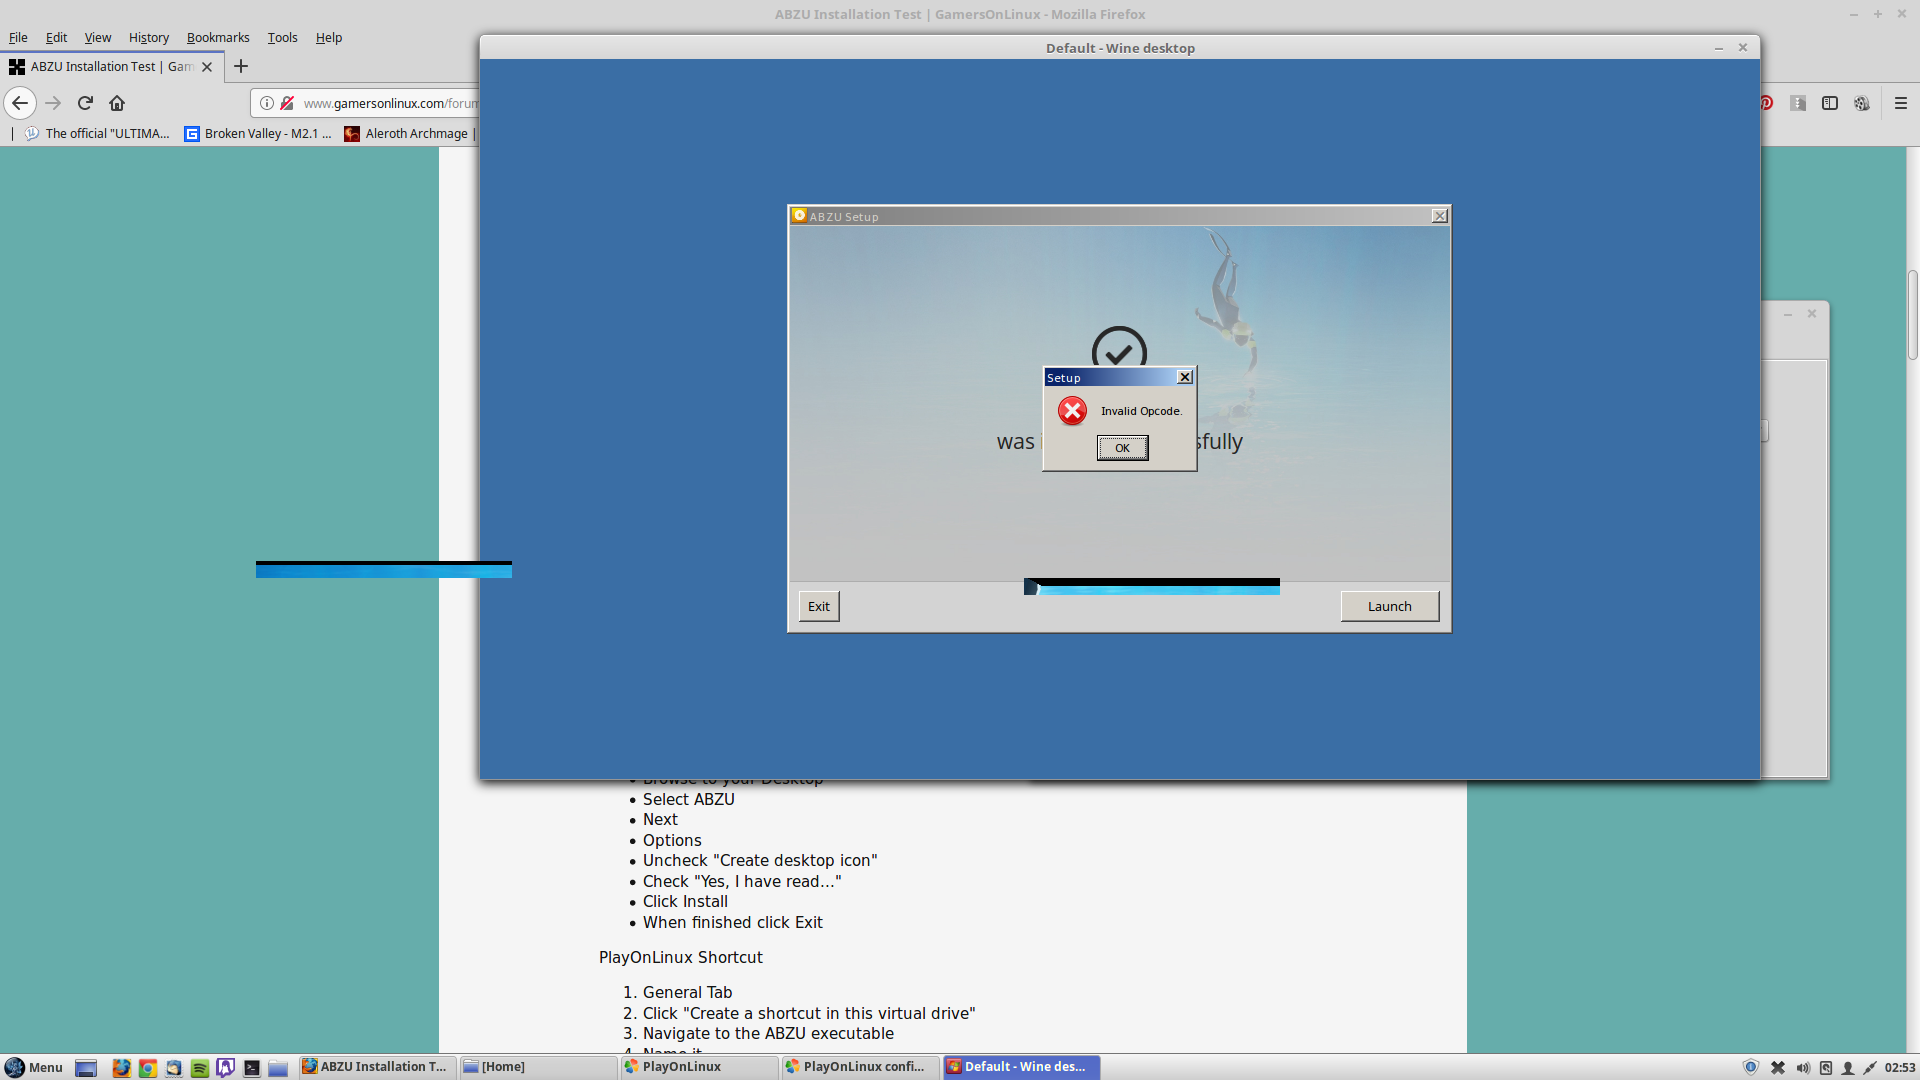
Task: Click the Firefox forward arrow
Action: (x=53, y=103)
